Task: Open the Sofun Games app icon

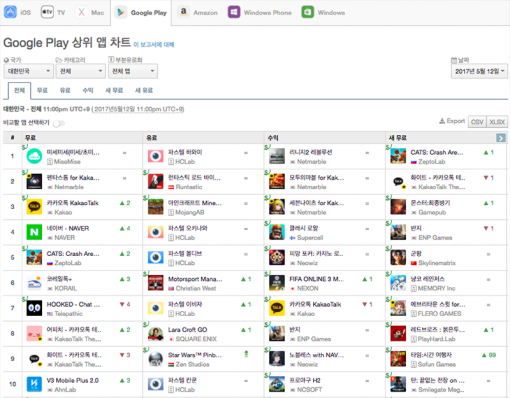Action: click(398, 359)
